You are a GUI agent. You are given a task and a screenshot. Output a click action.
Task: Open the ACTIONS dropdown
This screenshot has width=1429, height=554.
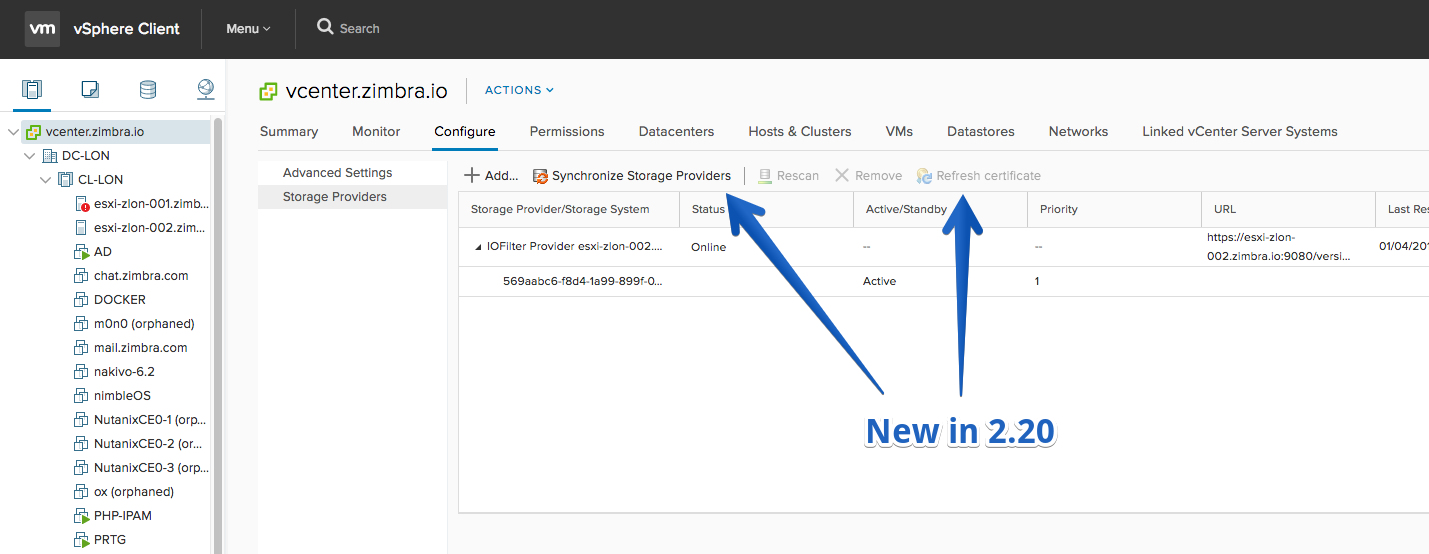[x=519, y=90]
